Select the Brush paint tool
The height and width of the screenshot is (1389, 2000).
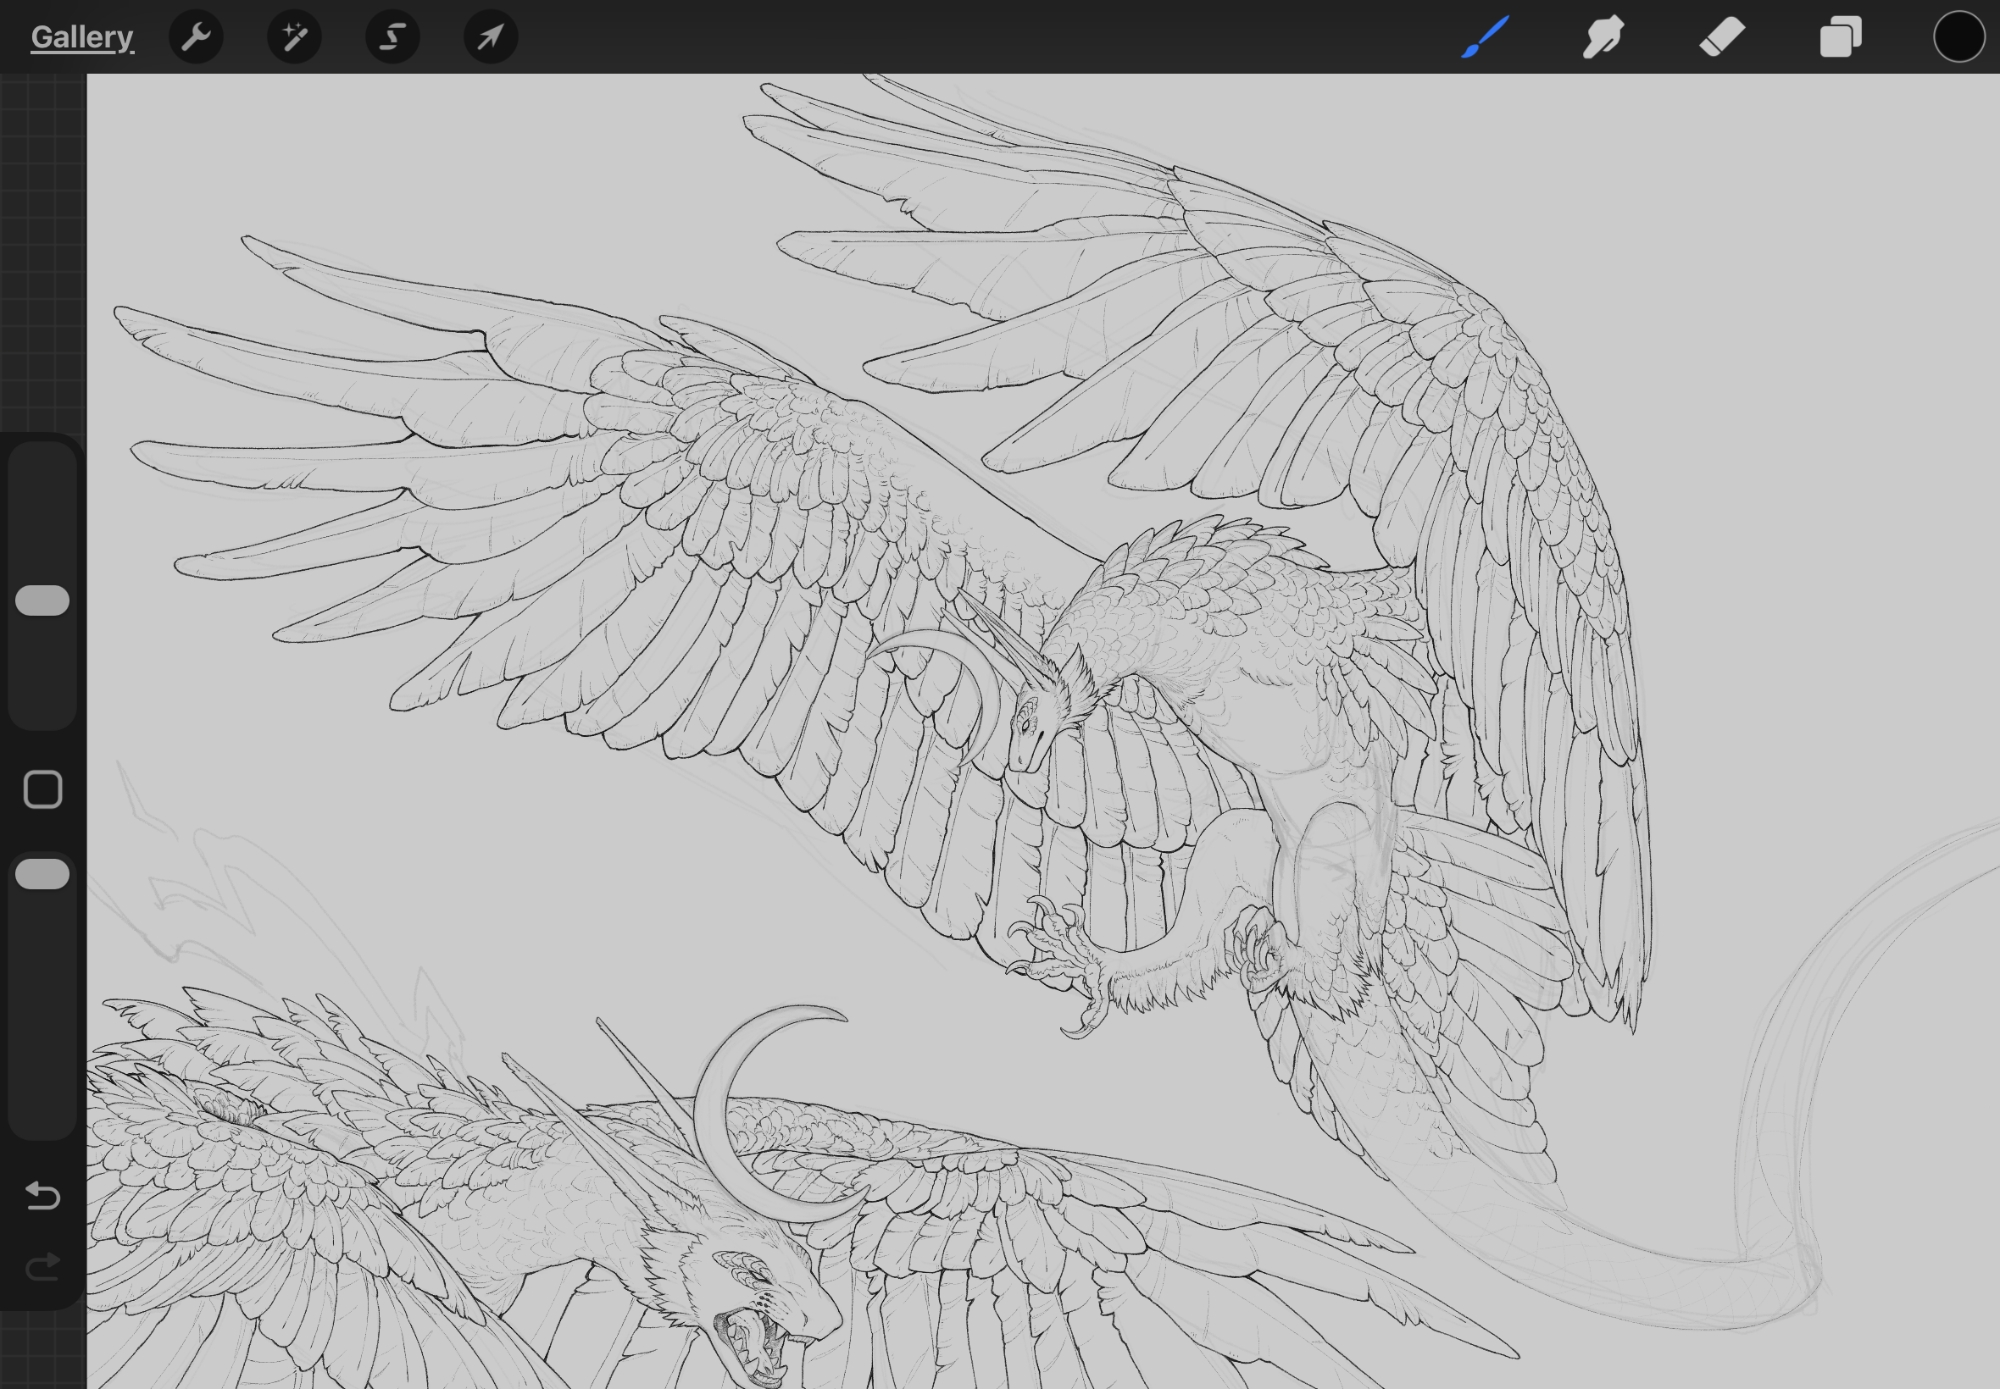coord(1485,38)
